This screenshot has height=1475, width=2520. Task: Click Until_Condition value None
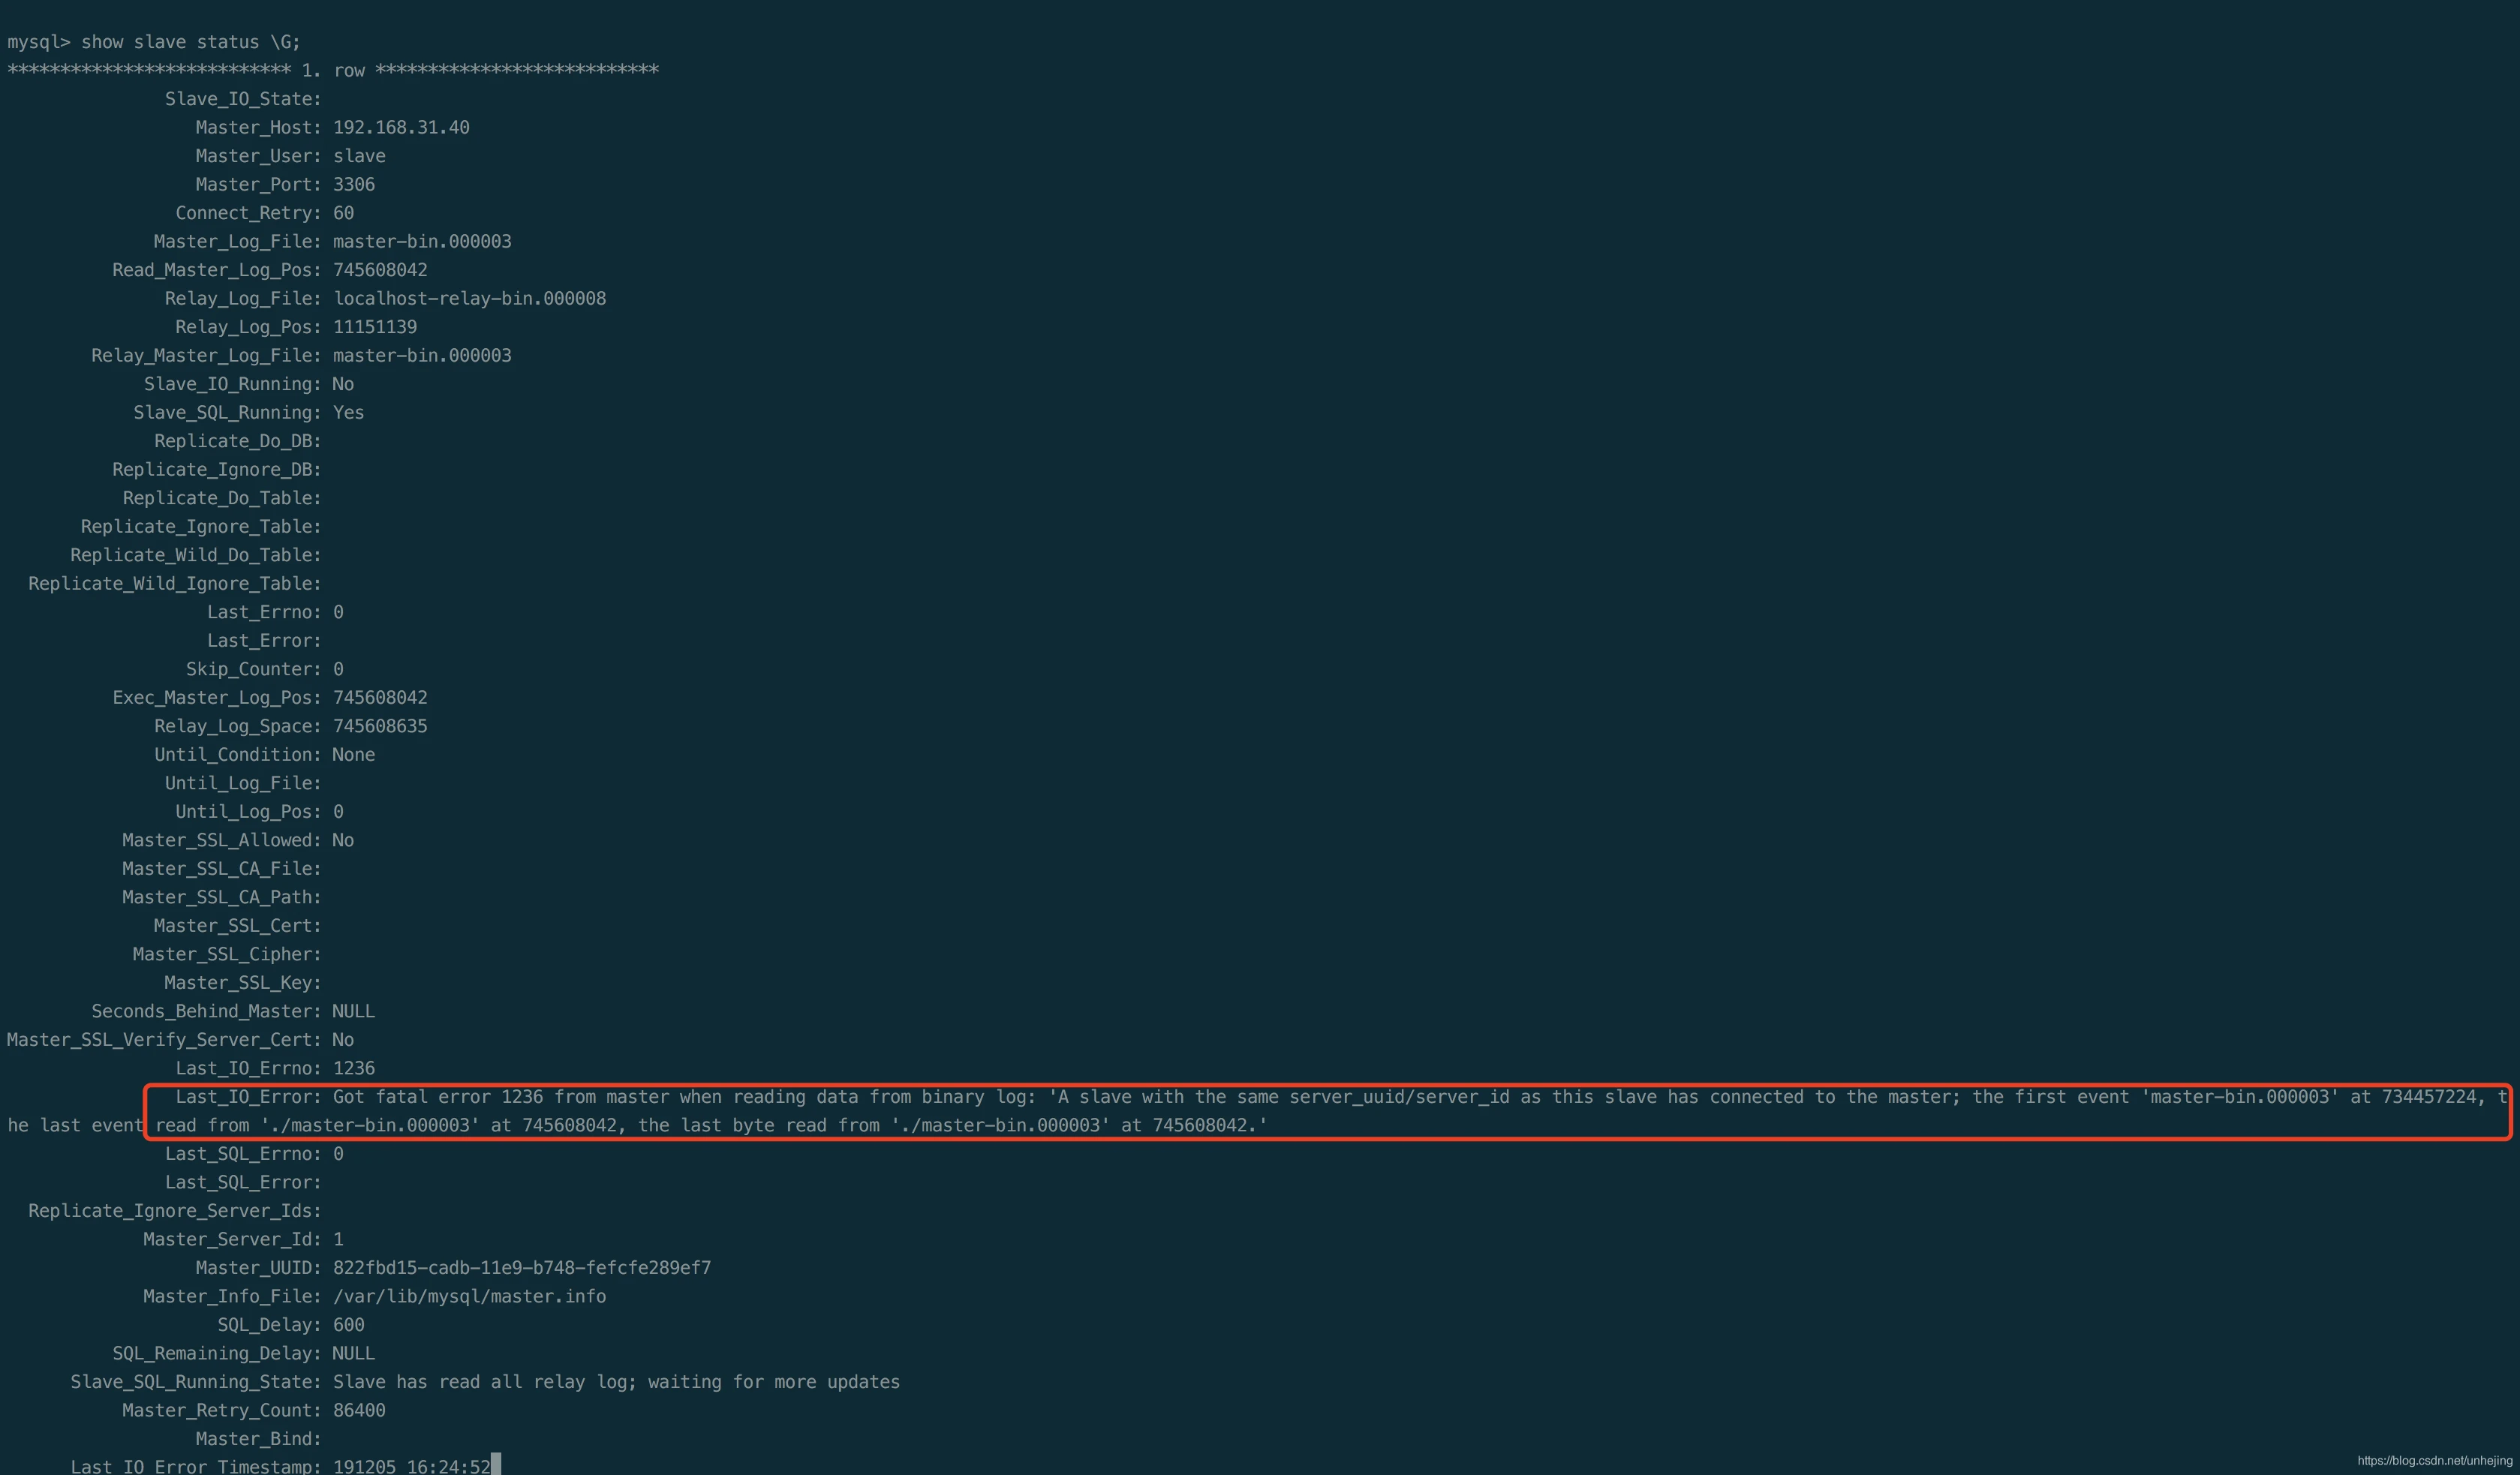[x=354, y=754]
